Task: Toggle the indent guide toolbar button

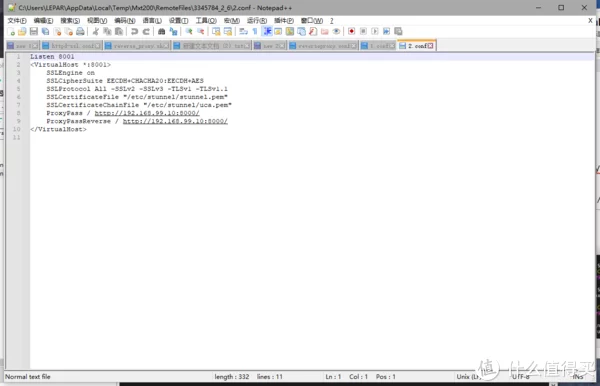Action: click(x=267, y=31)
